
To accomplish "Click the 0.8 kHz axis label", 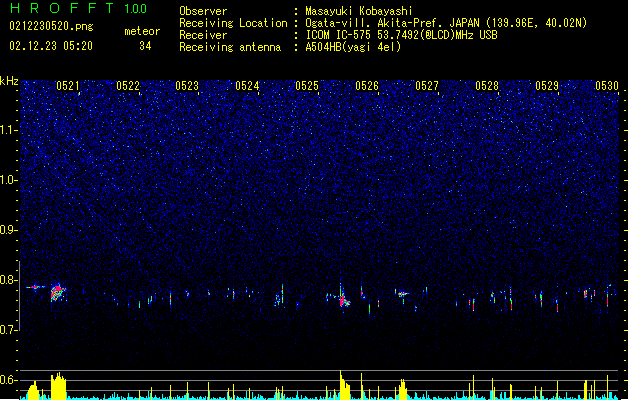I will coord(9,280).
